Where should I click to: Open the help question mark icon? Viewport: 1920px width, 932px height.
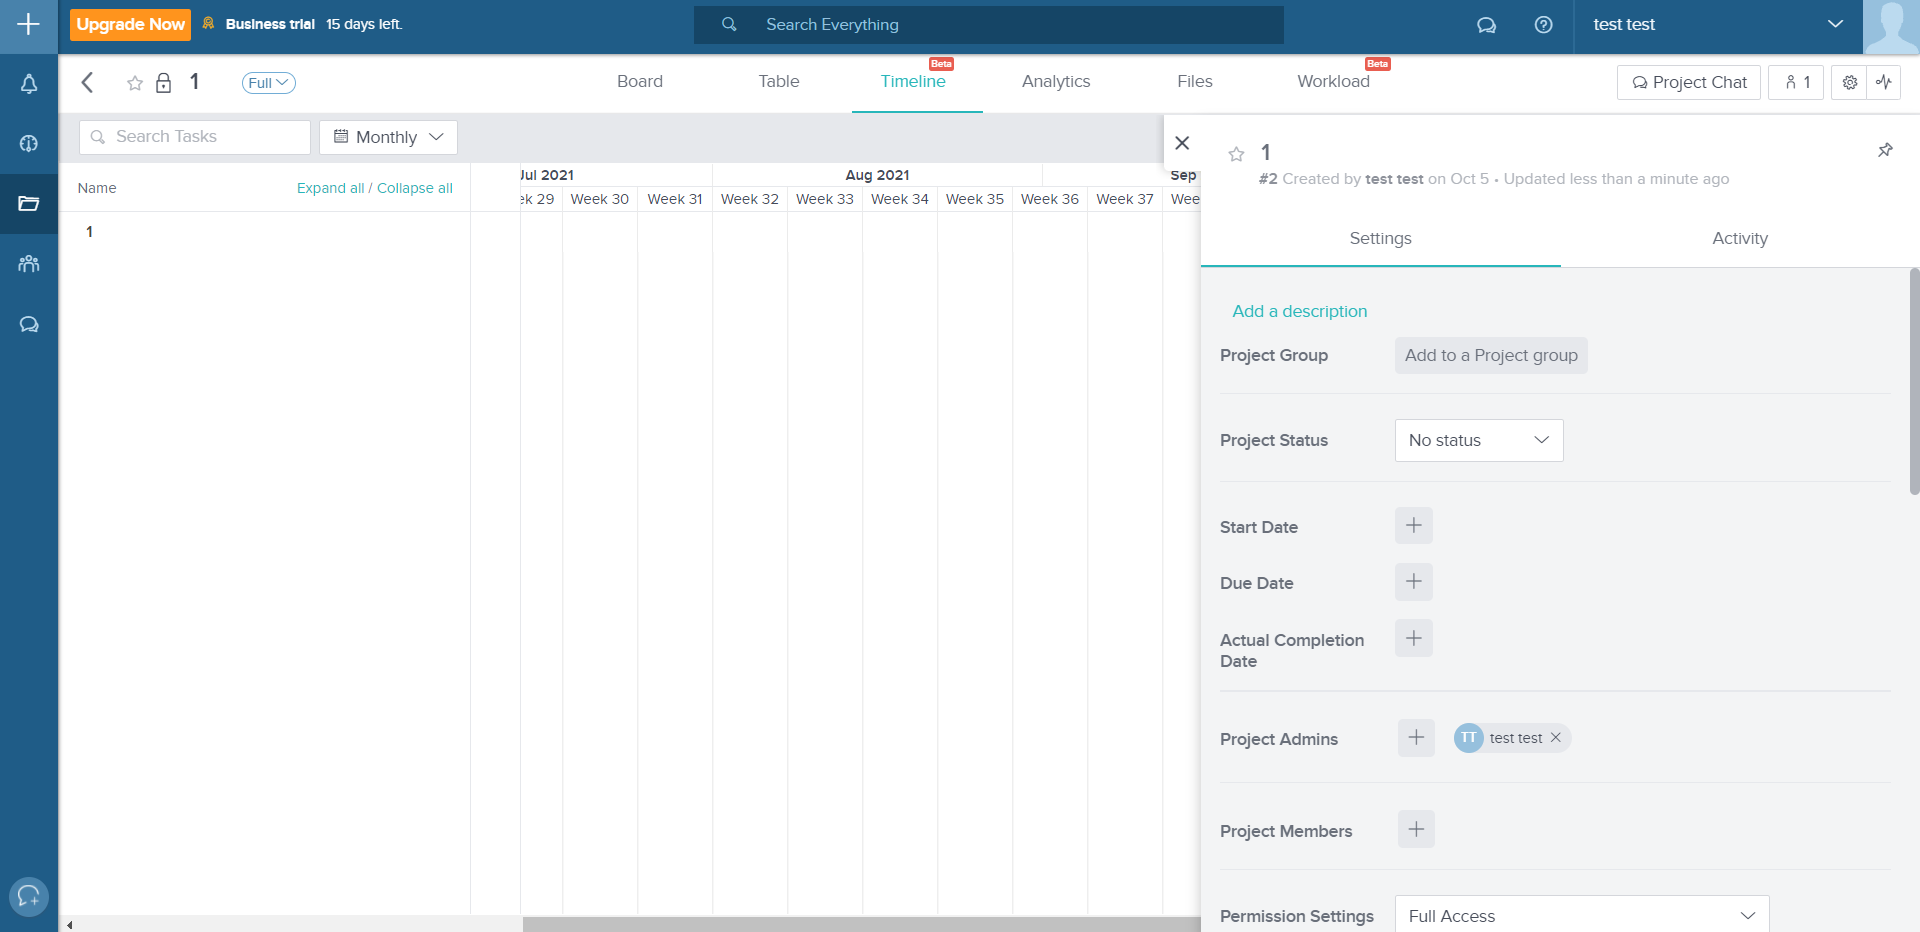pos(1543,25)
